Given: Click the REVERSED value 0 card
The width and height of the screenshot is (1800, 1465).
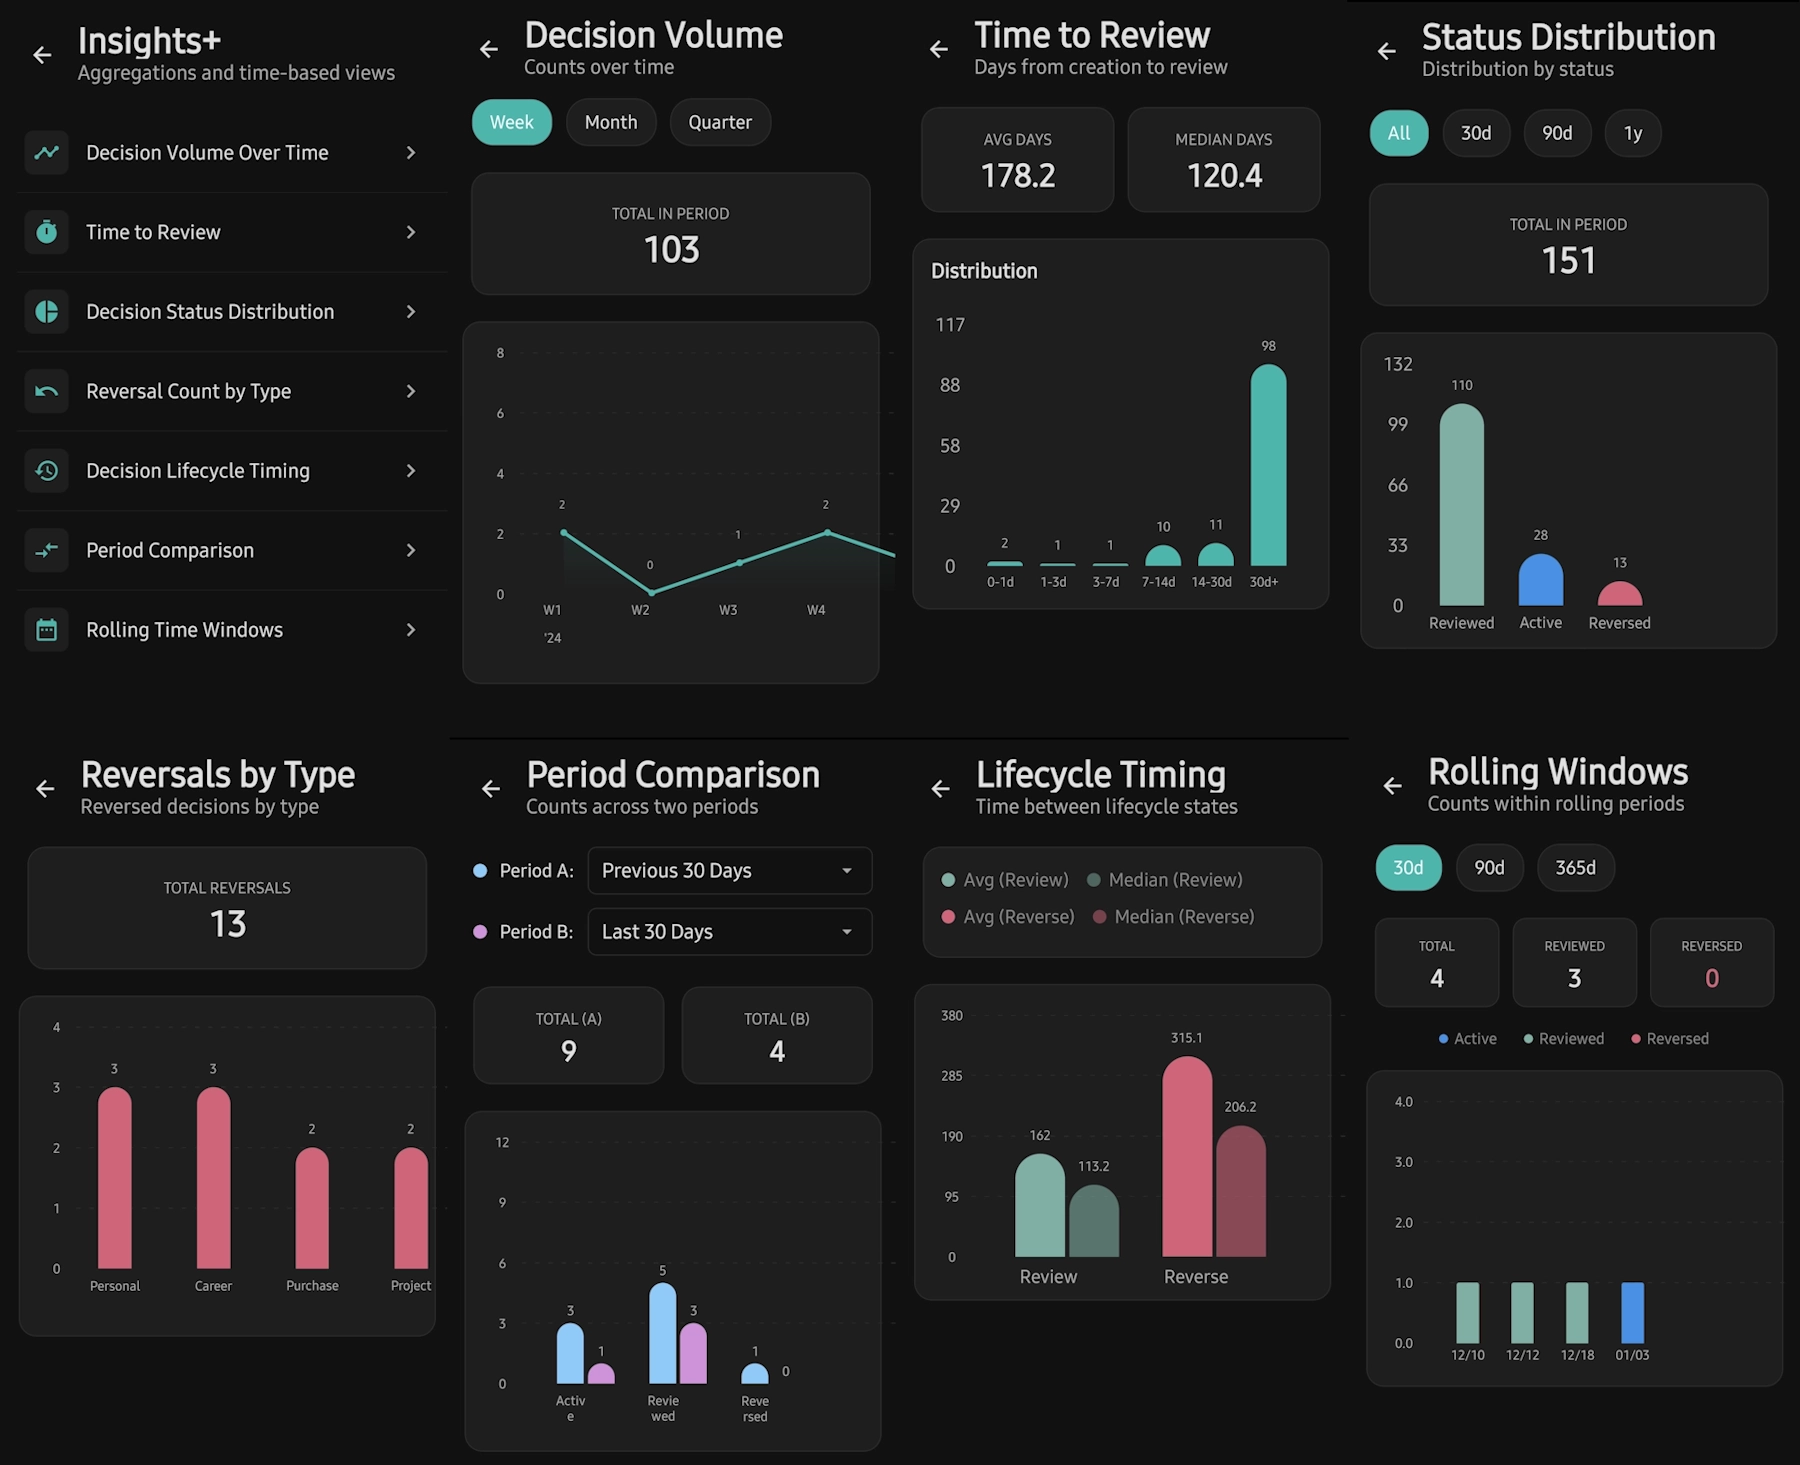Looking at the screenshot, I should click(x=1712, y=962).
